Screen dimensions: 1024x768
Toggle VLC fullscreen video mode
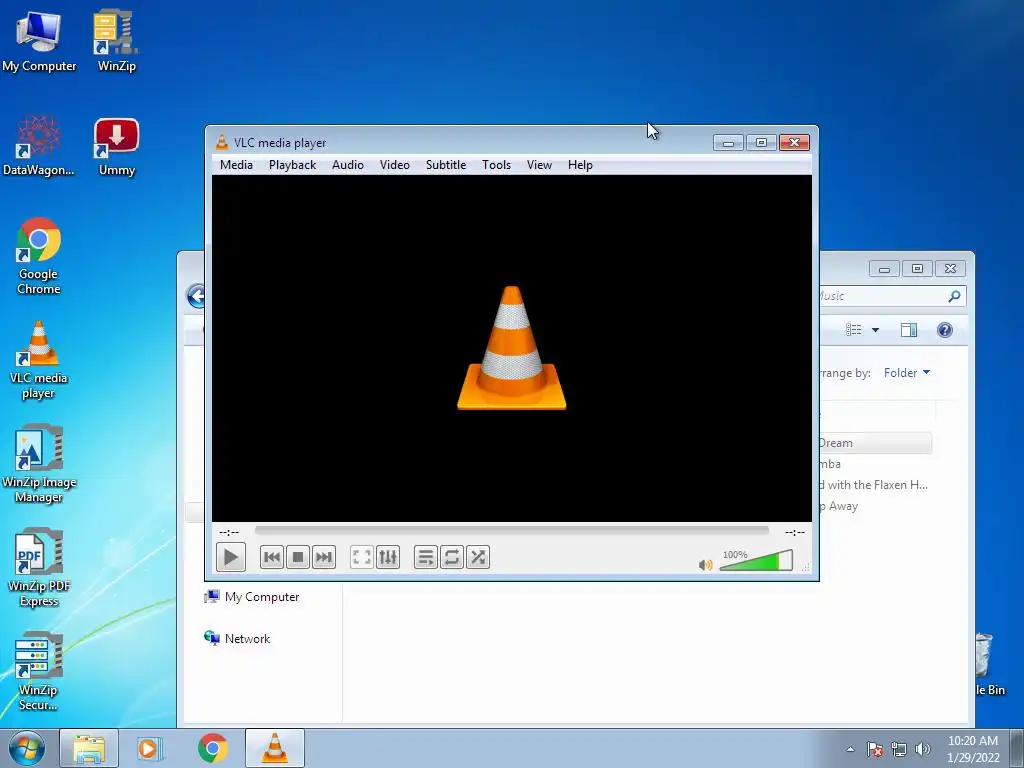[362, 557]
